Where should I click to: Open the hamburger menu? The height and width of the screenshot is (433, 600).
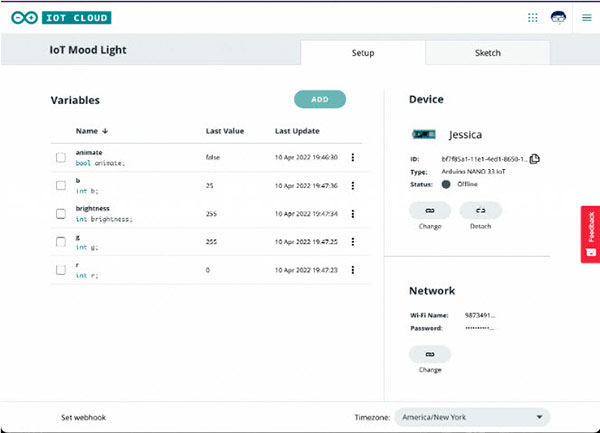[x=587, y=17]
